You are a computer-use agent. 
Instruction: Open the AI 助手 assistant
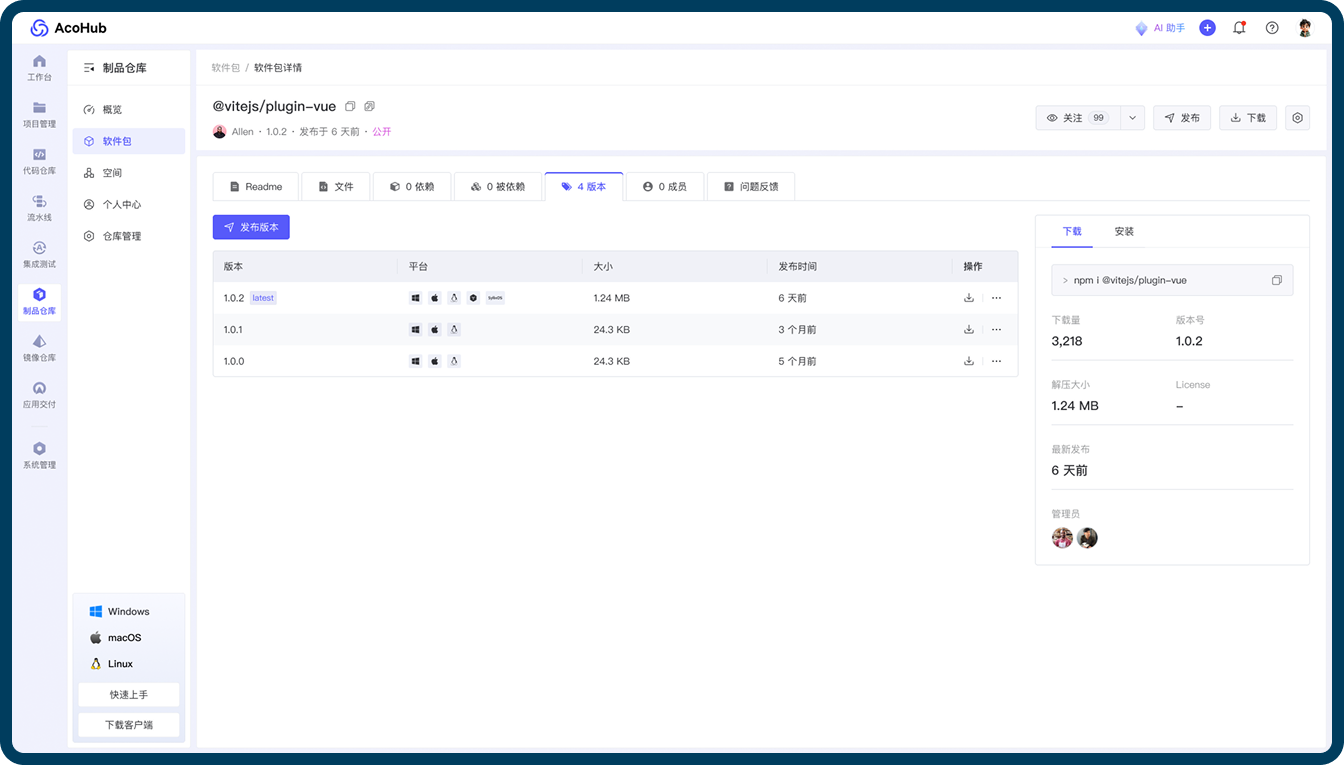pyautogui.click(x=1160, y=28)
